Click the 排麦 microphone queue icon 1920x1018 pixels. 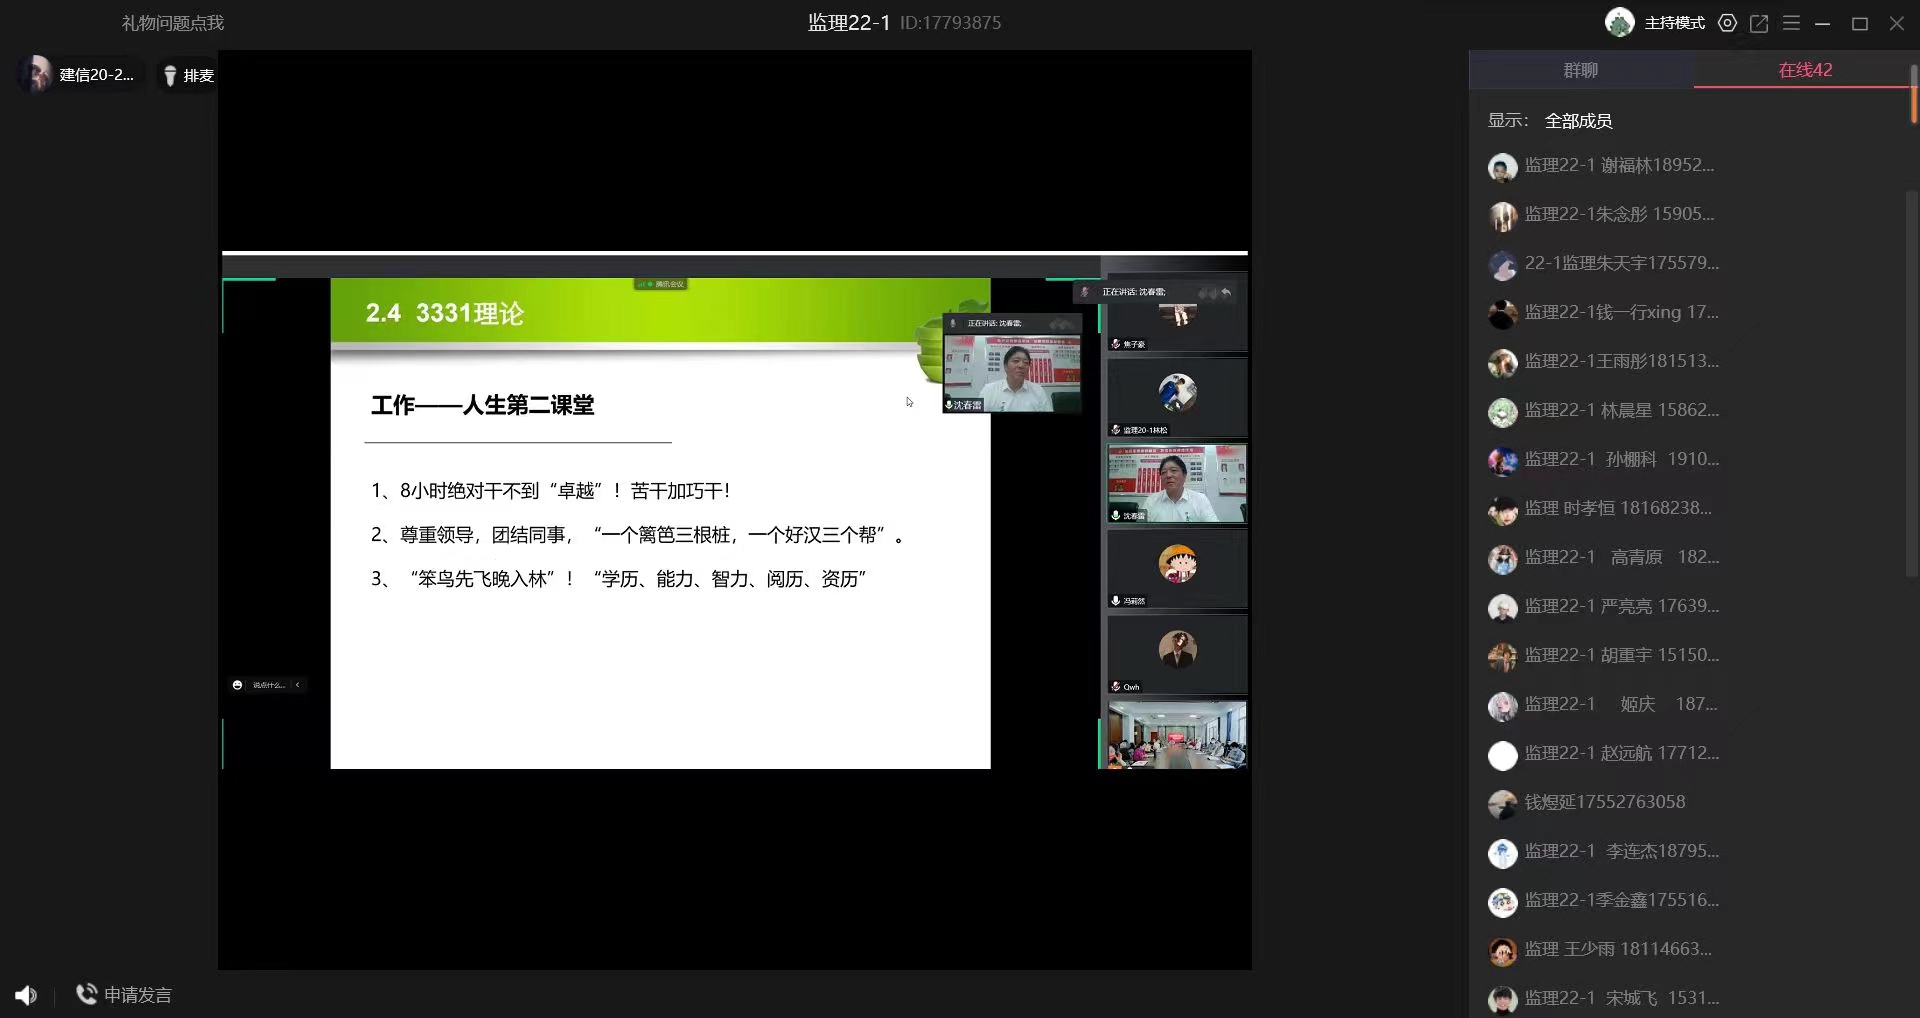170,76
